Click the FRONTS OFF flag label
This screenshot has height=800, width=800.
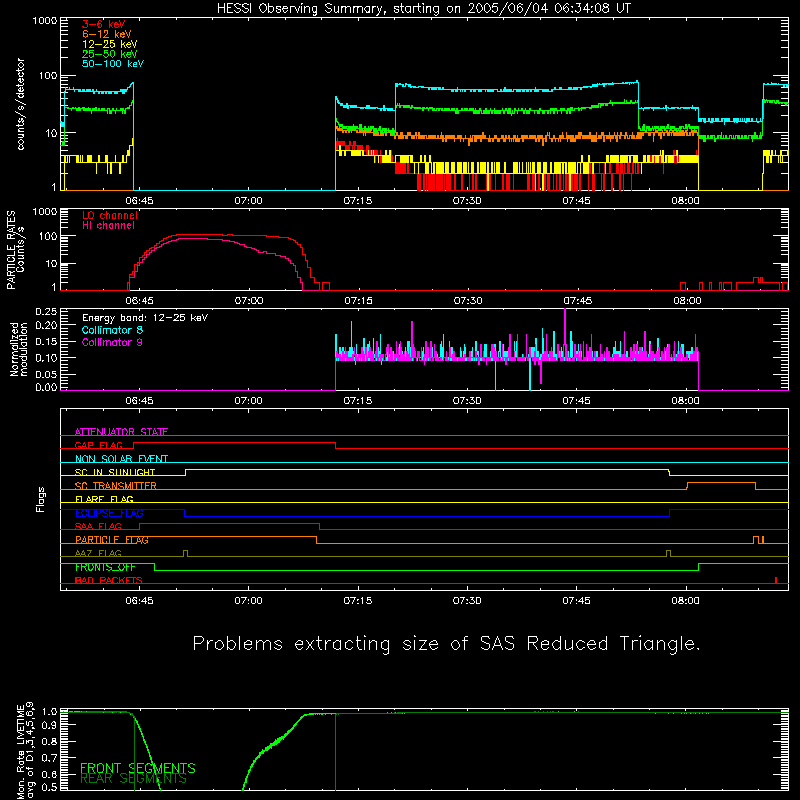(105, 567)
